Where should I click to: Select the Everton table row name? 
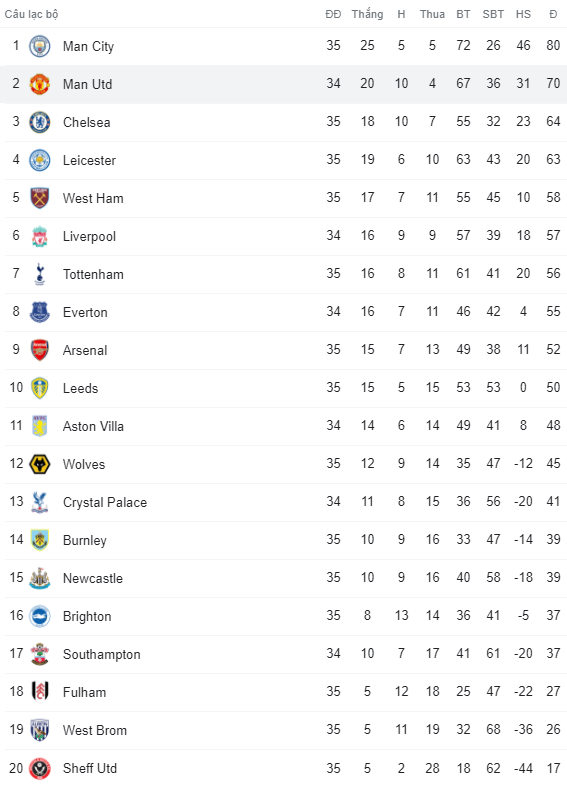(85, 312)
